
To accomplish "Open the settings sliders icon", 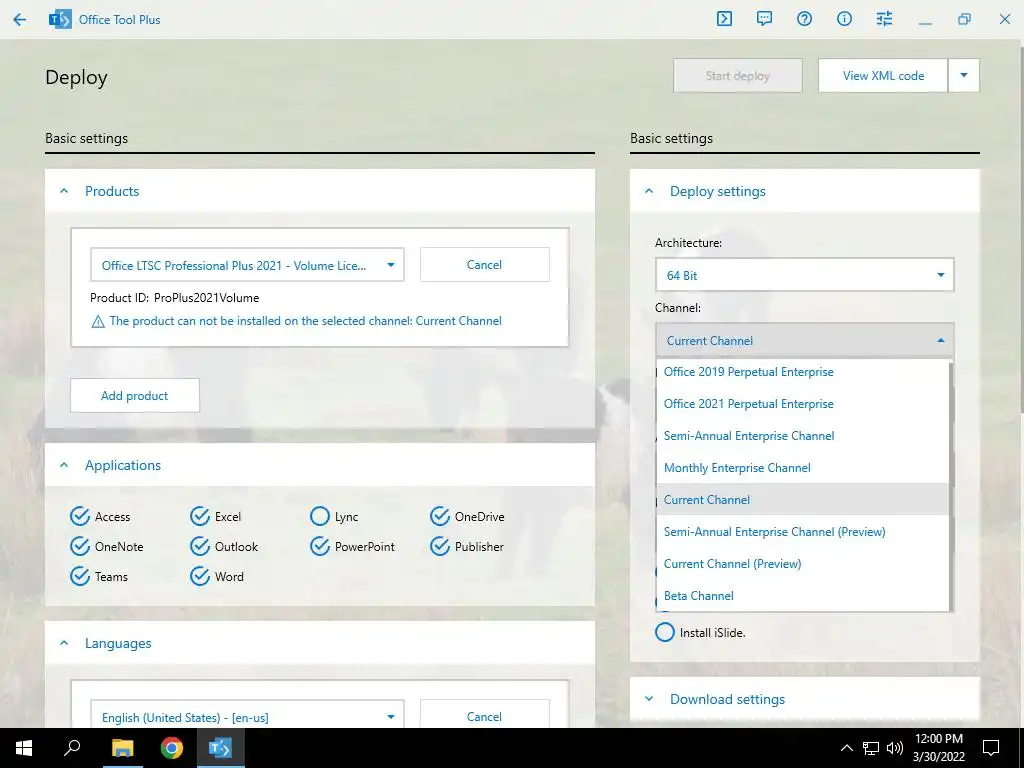I will (884, 19).
